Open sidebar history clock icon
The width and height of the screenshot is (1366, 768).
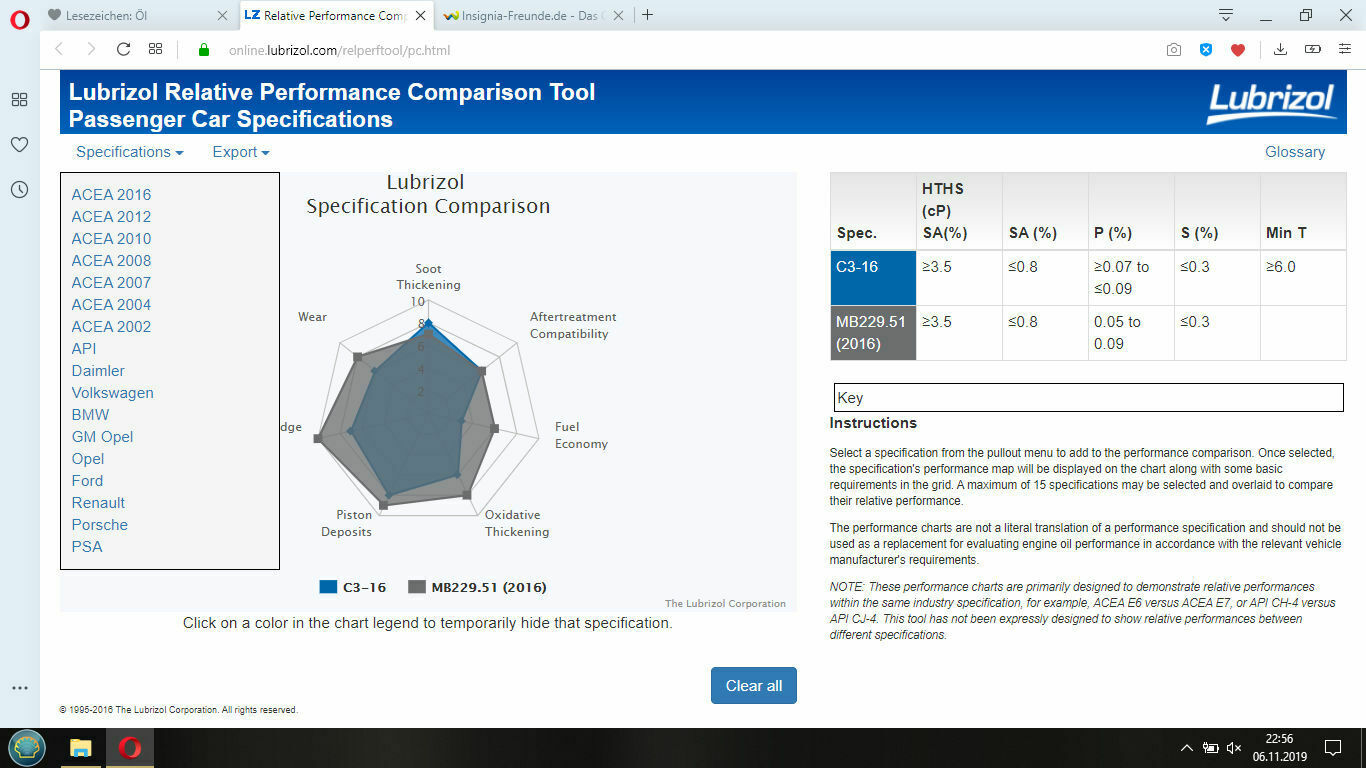click(19, 189)
